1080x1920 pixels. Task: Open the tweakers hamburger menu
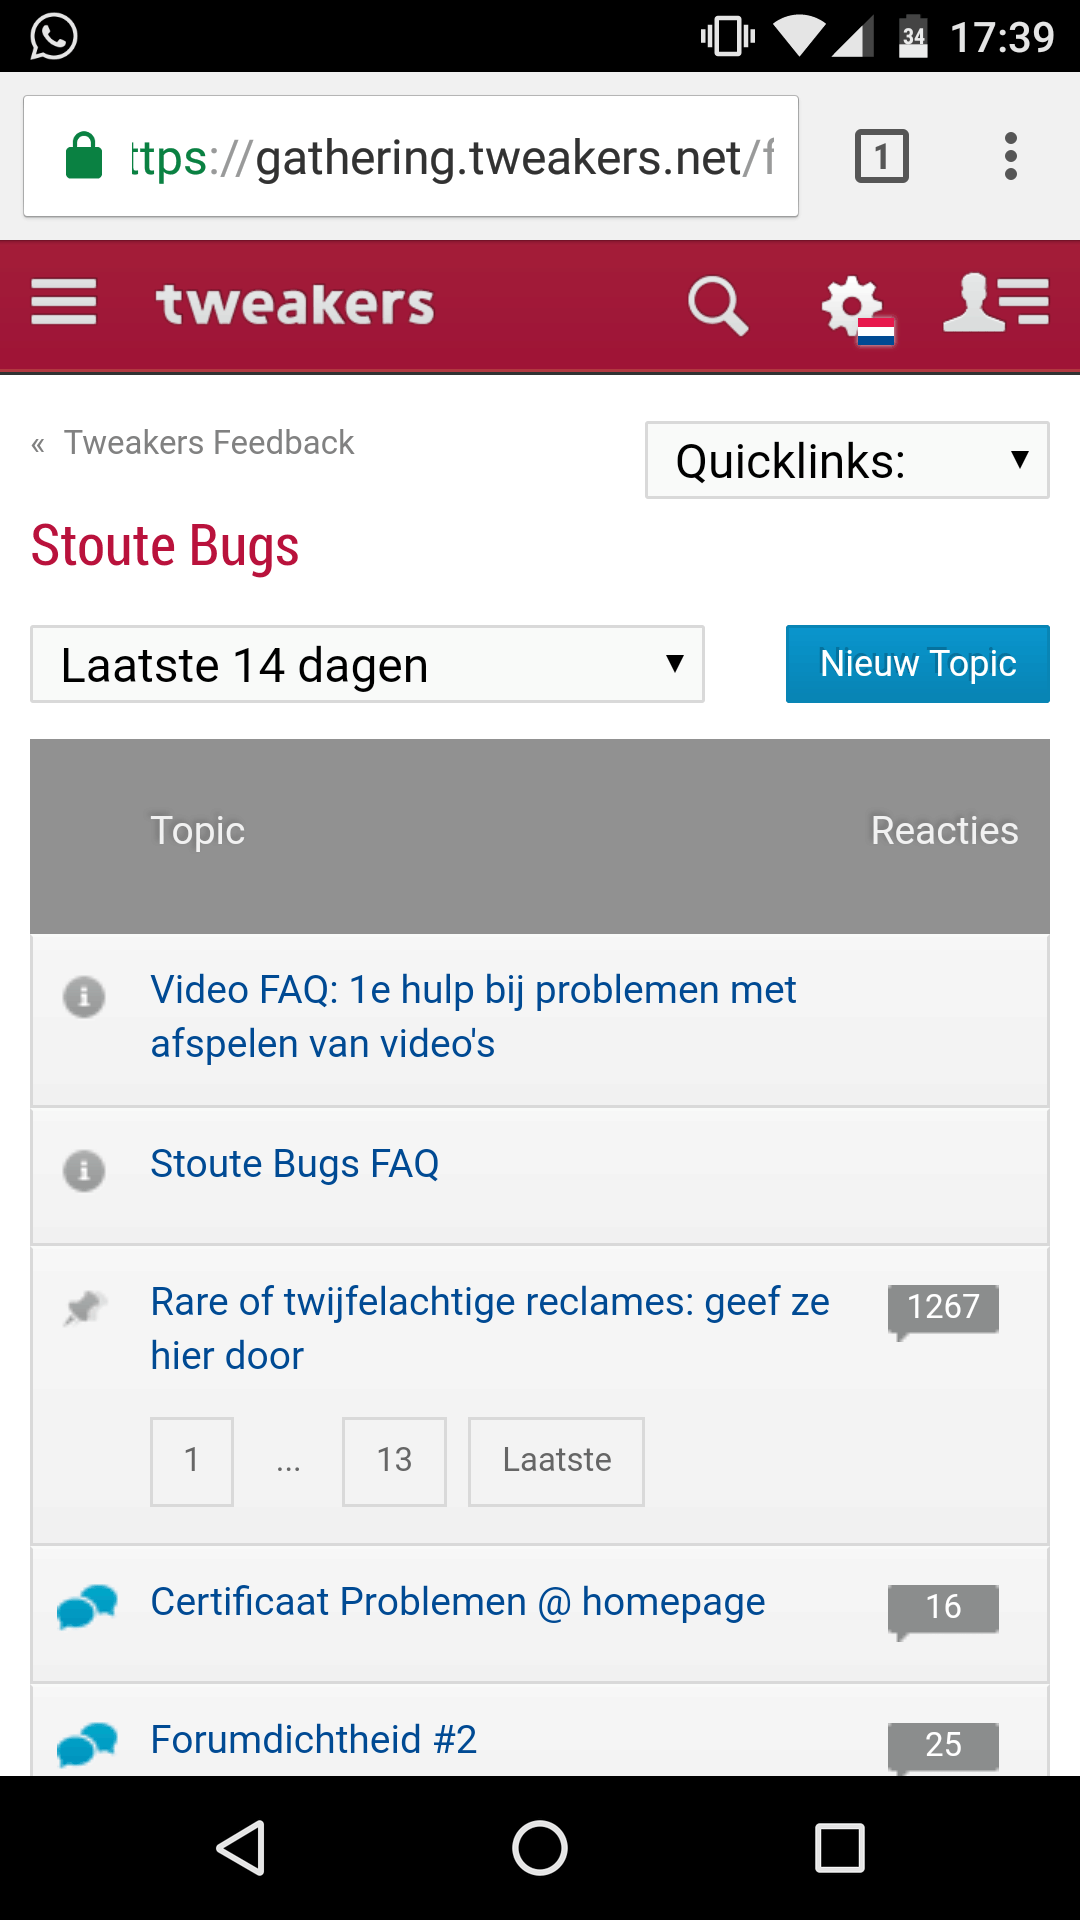pos(64,303)
